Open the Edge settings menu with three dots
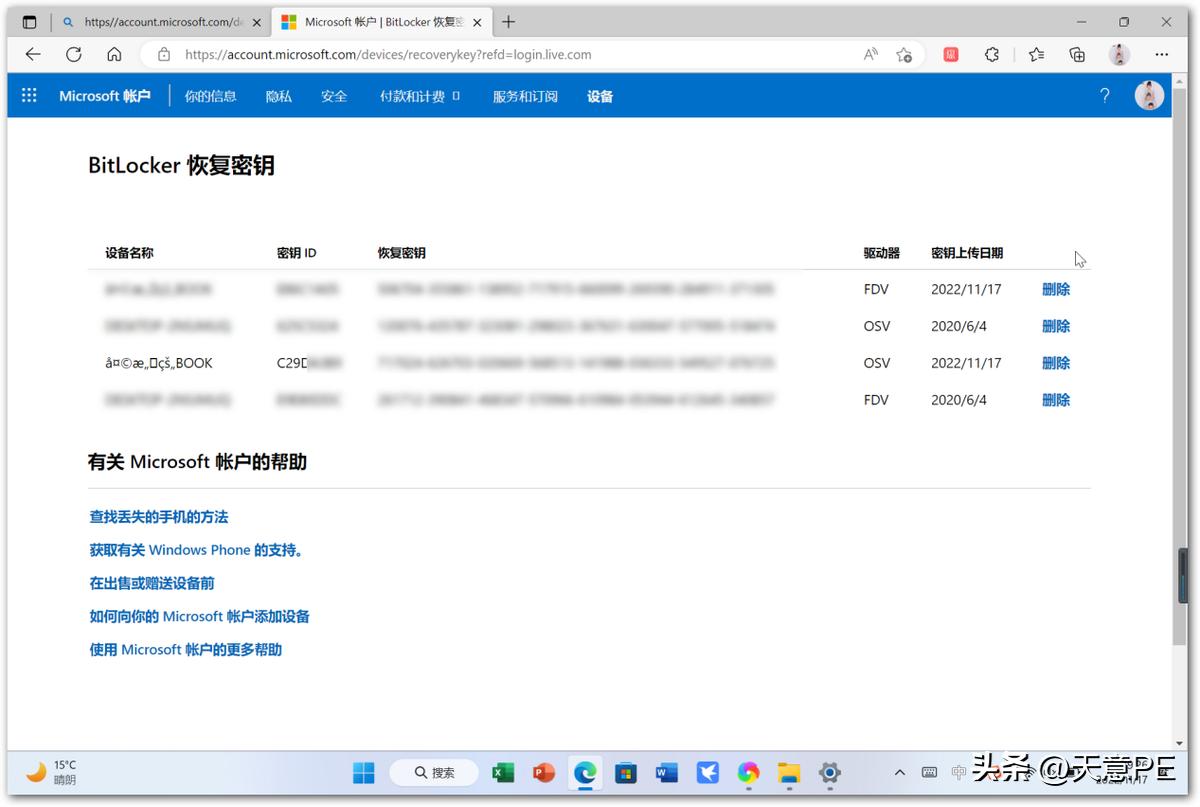1200x807 pixels. (1162, 55)
